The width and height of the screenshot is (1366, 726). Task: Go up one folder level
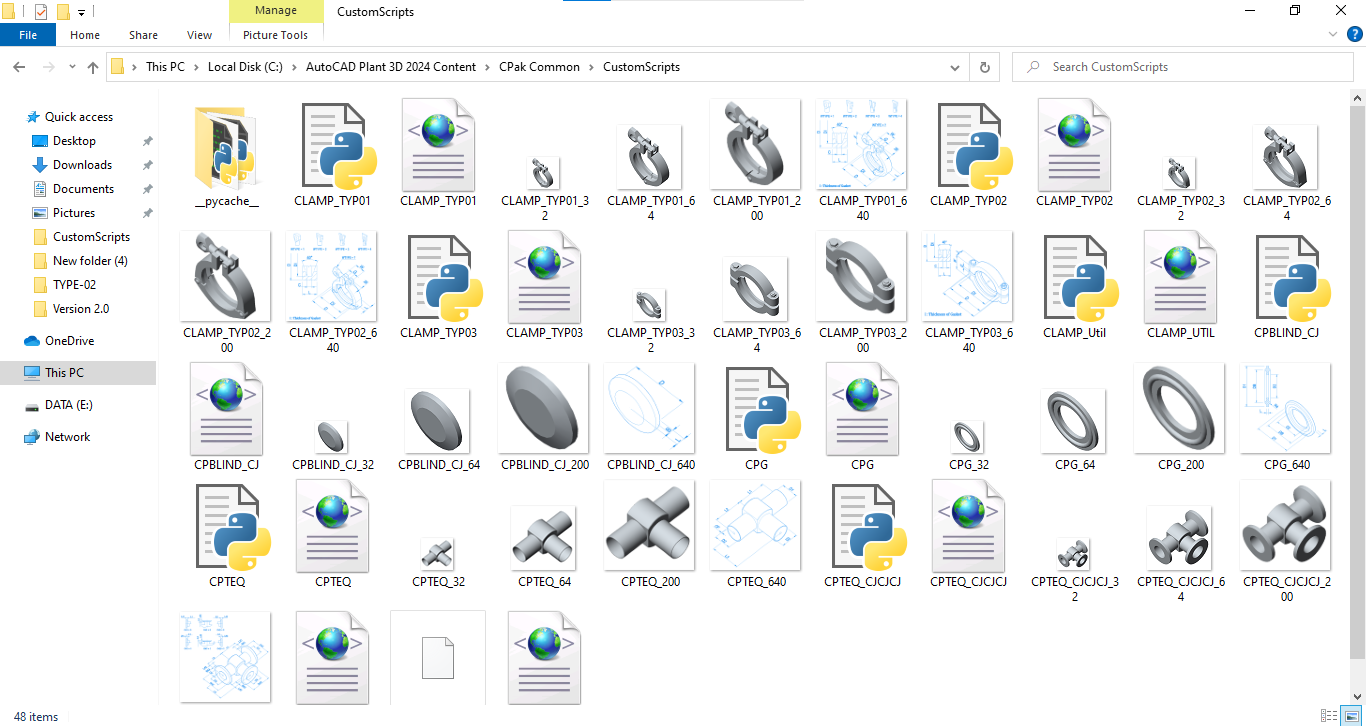coord(93,67)
